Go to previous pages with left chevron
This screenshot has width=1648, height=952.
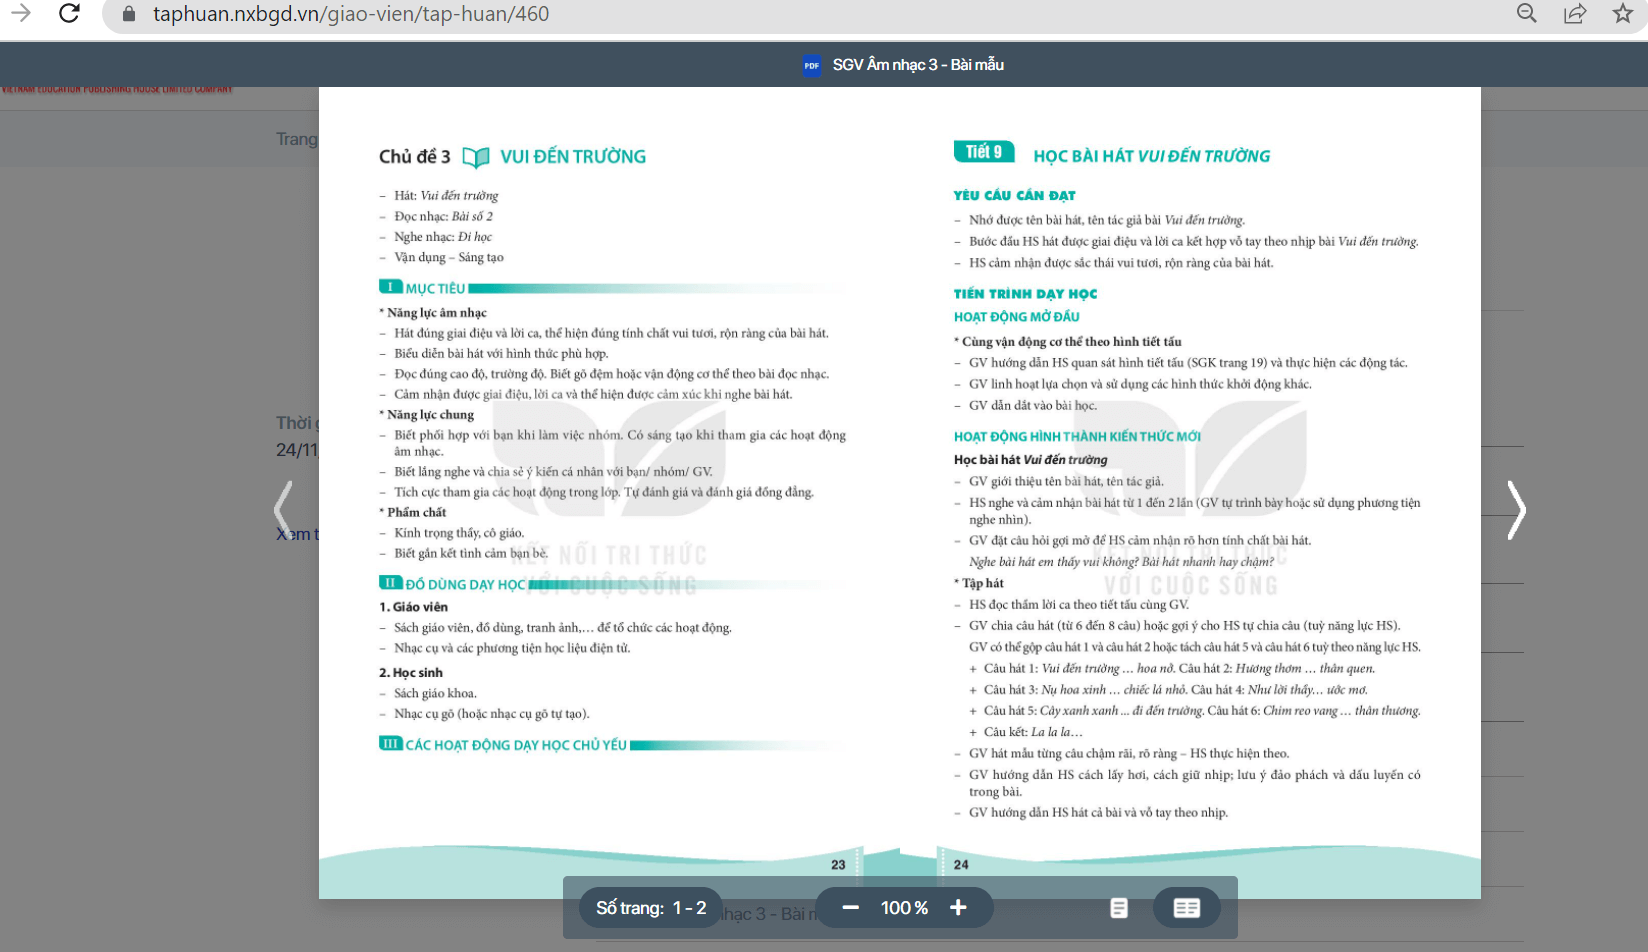click(284, 510)
